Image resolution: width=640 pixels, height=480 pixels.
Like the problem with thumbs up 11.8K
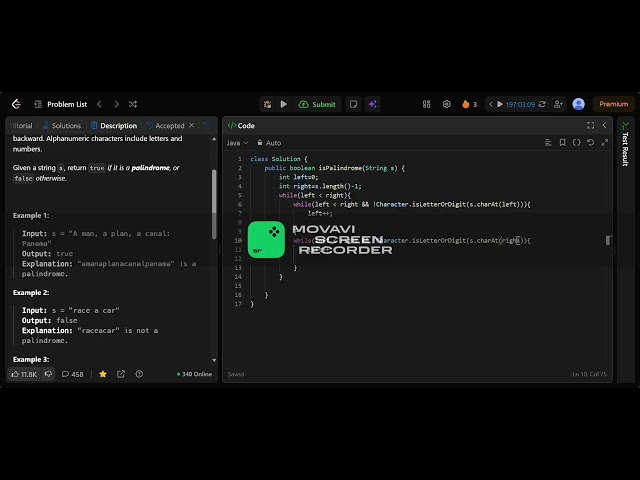coord(24,374)
